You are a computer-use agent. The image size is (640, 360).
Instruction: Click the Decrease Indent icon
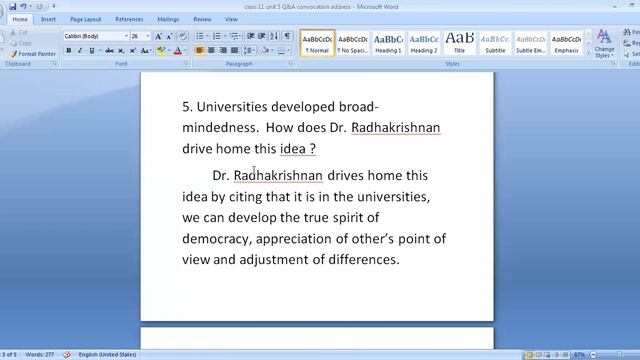pyautogui.click(x=251, y=36)
